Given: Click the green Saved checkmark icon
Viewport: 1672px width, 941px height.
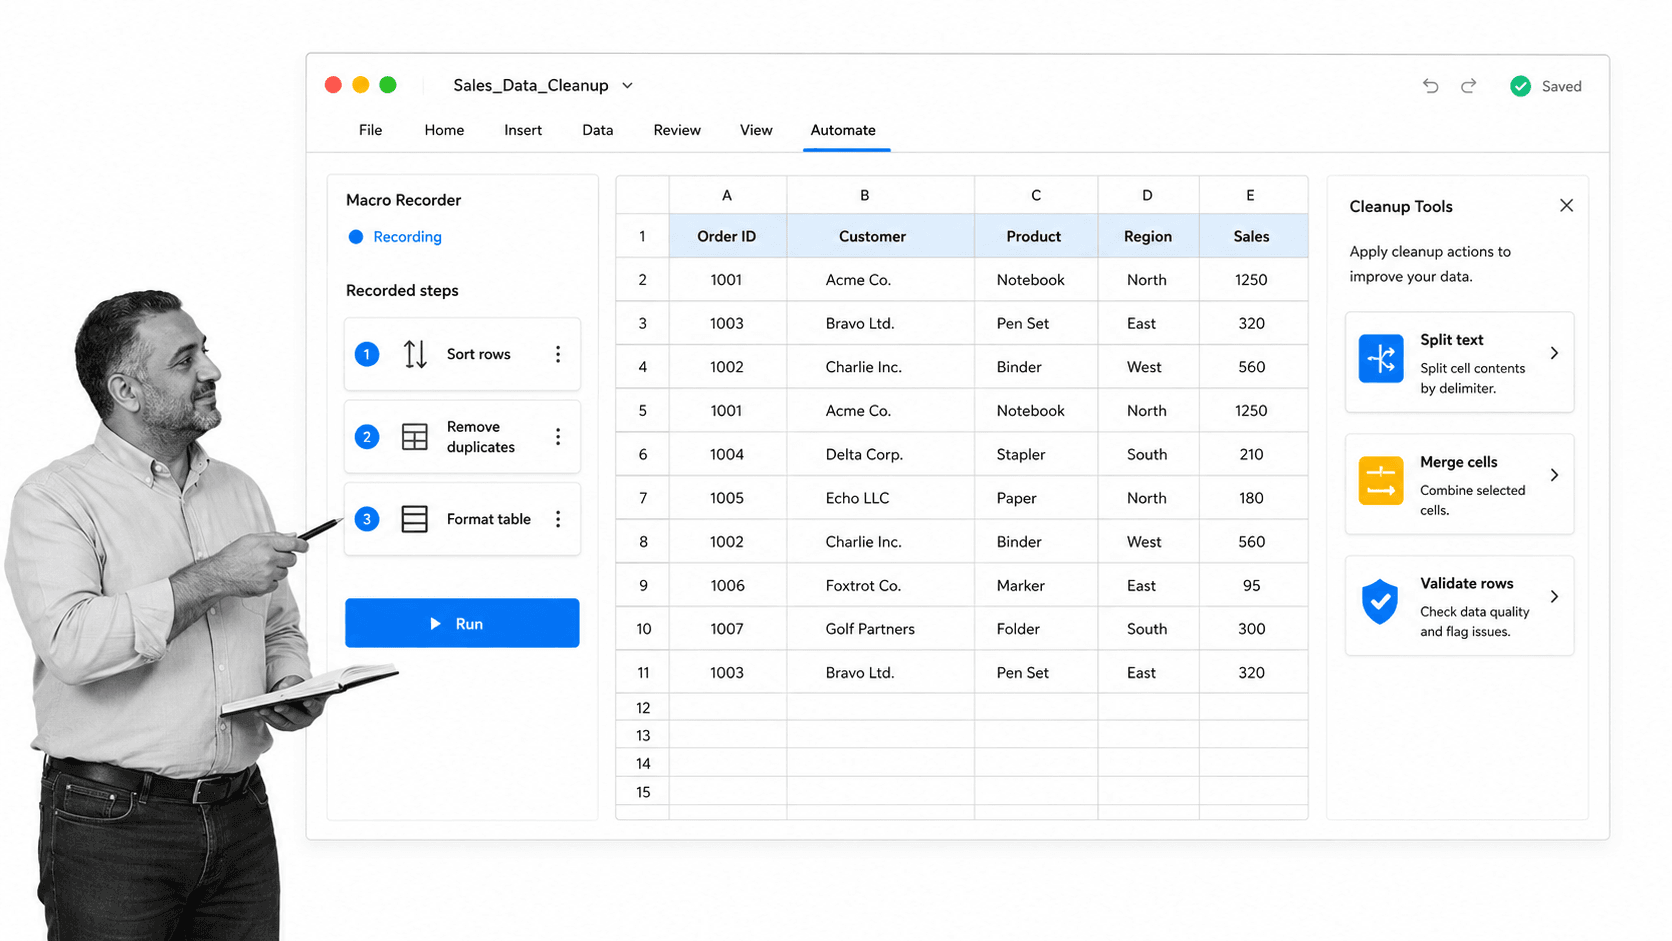Looking at the screenshot, I should click(1520, 86).
